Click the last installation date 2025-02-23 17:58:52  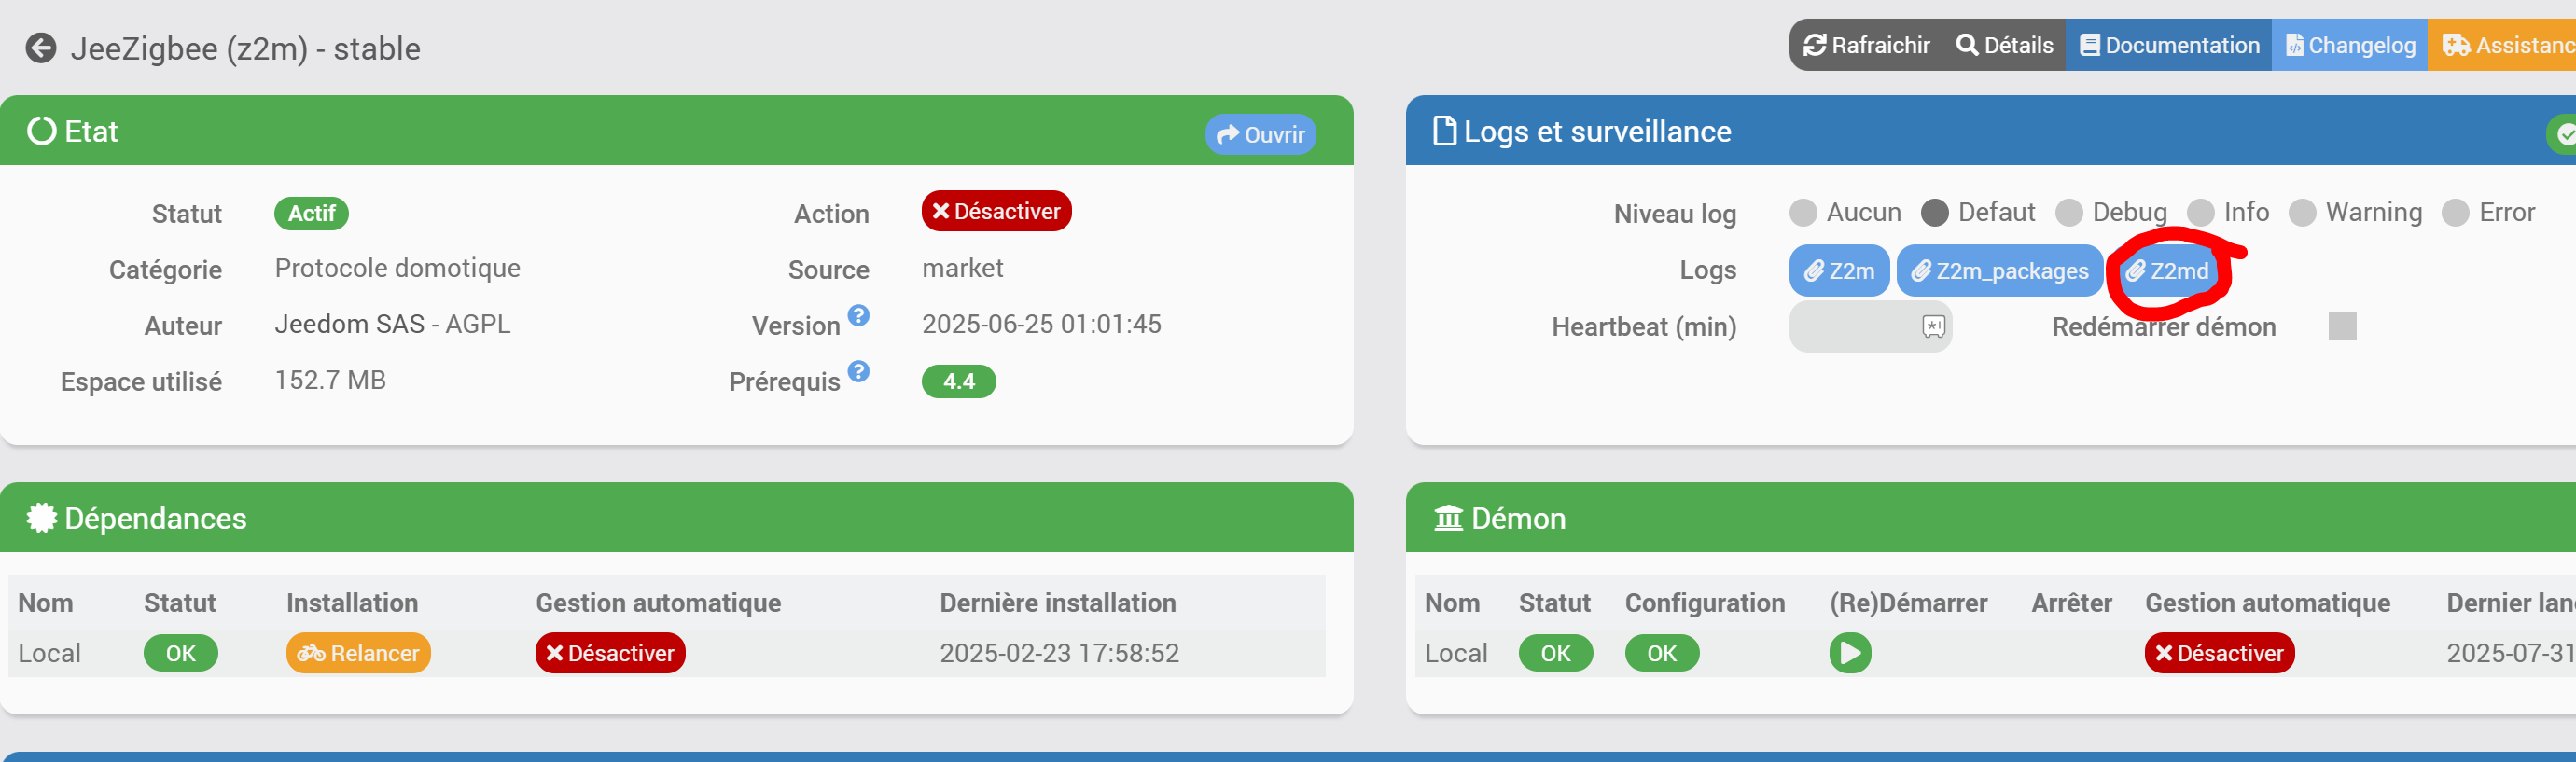(1059, 653)
